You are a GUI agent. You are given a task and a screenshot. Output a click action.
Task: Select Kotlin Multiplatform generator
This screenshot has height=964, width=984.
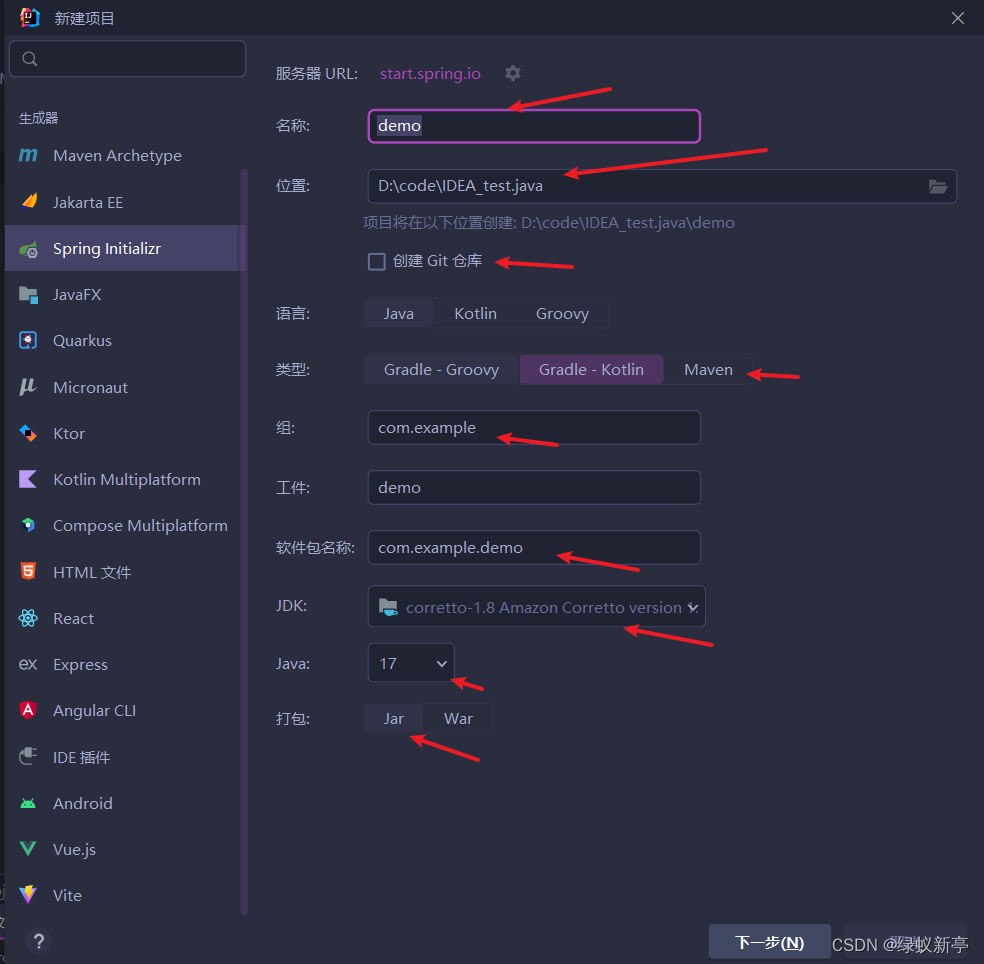click(x=122, y=479)
